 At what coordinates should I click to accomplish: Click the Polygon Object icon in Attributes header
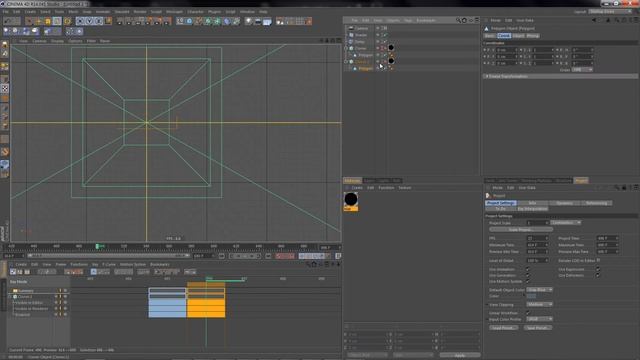click(x=487, y=29)
